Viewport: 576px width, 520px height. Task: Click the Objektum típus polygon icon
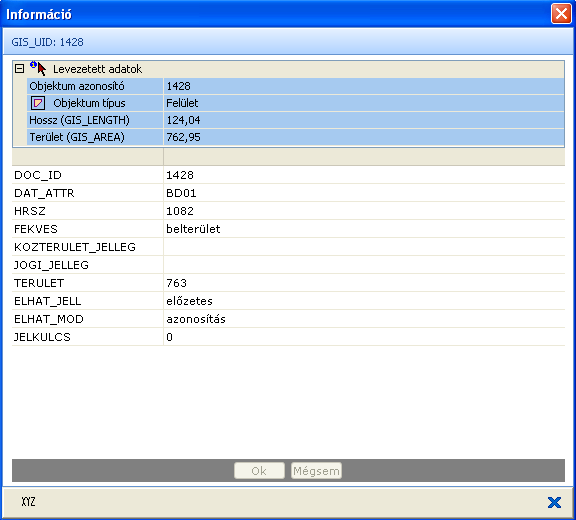pyautogui.click(x=38, y=103)
